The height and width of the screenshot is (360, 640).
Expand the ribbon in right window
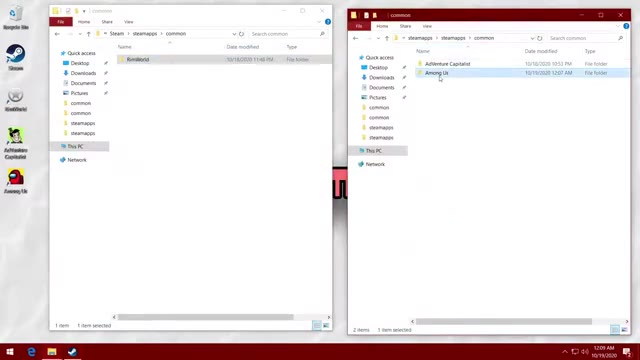(617, 26)
